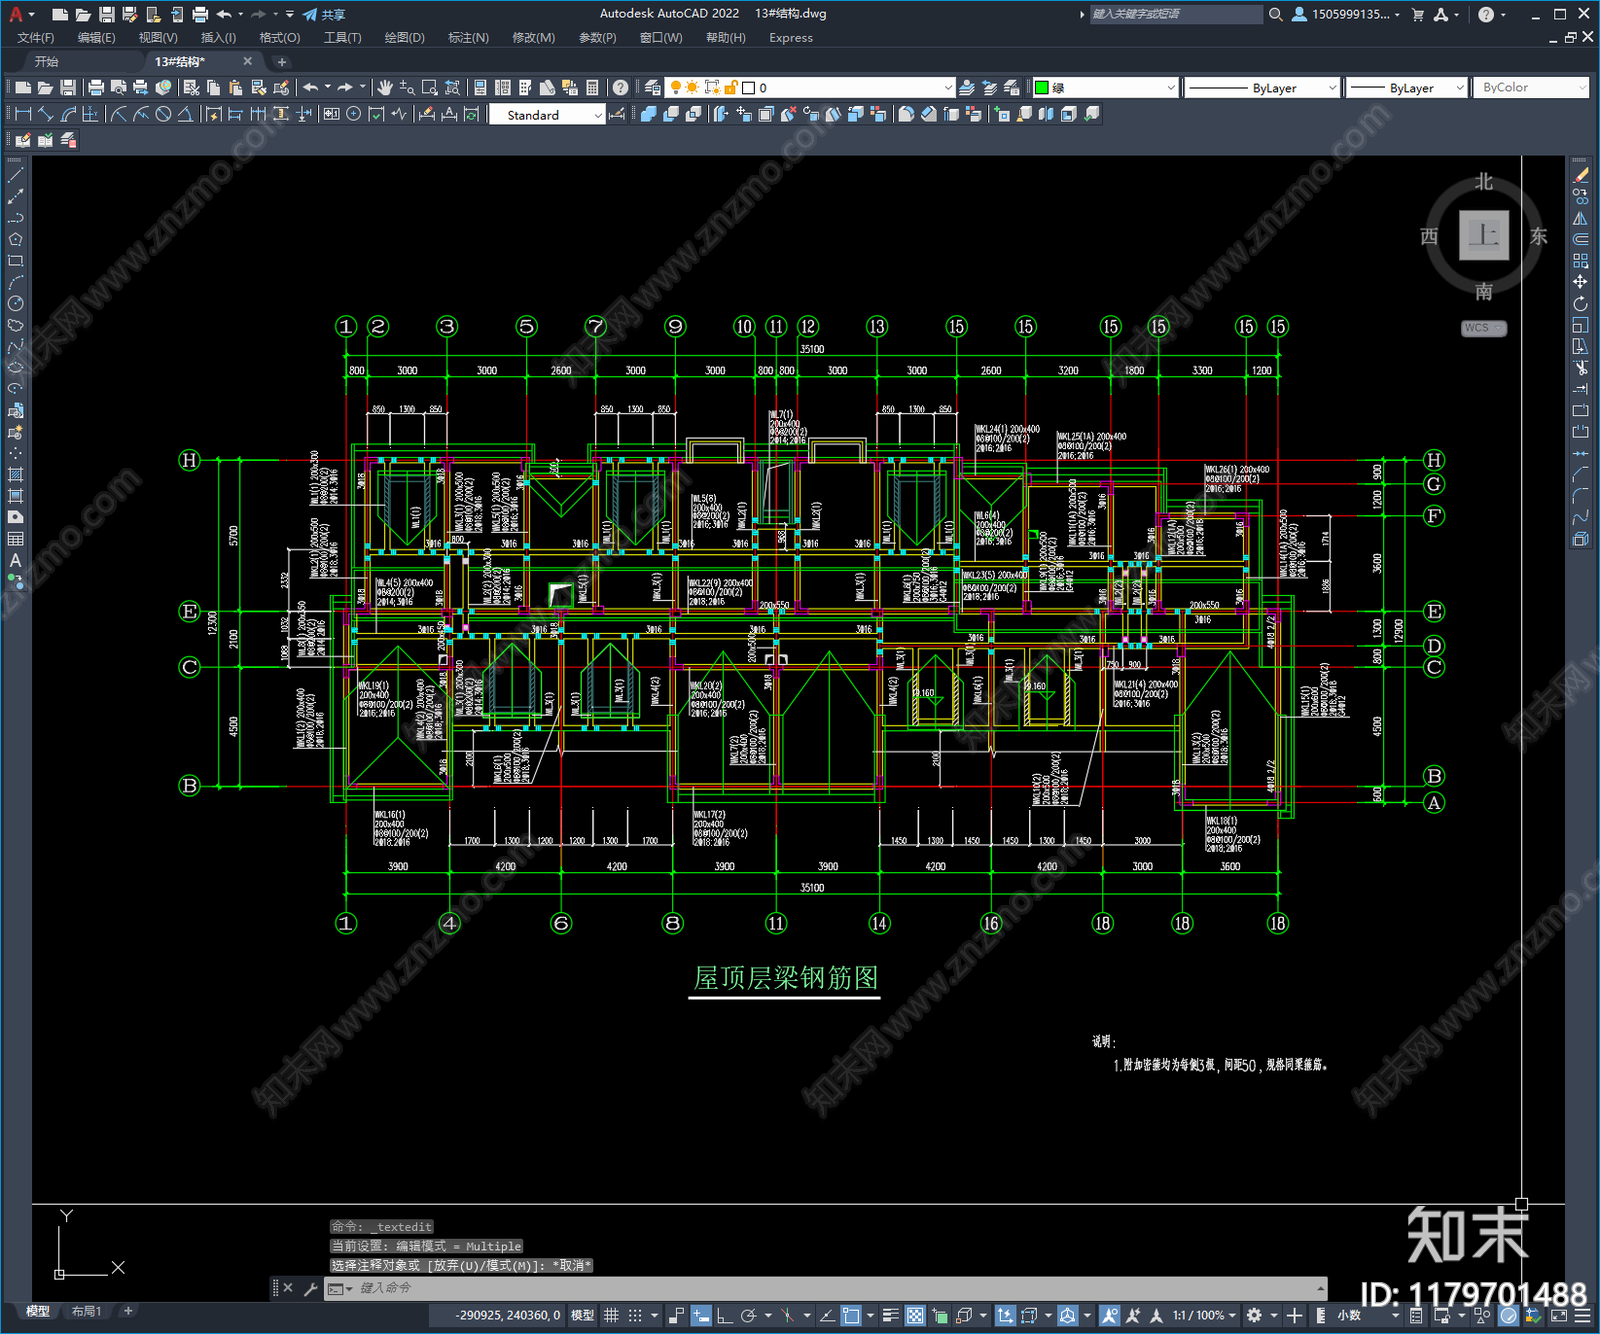
Task: Open the Autodesk App Store cart icon
Action: [x=1418, y=14]
